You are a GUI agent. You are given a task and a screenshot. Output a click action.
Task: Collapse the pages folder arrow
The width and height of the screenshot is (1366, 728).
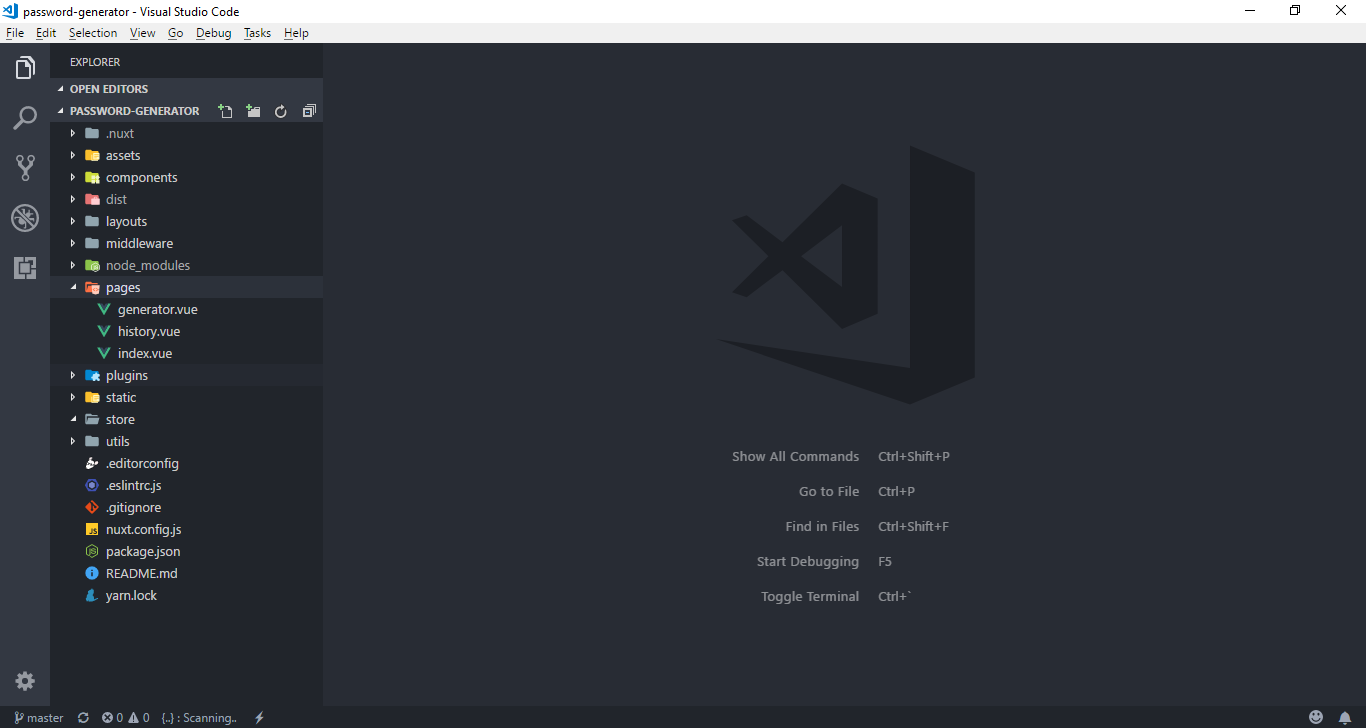73,287
